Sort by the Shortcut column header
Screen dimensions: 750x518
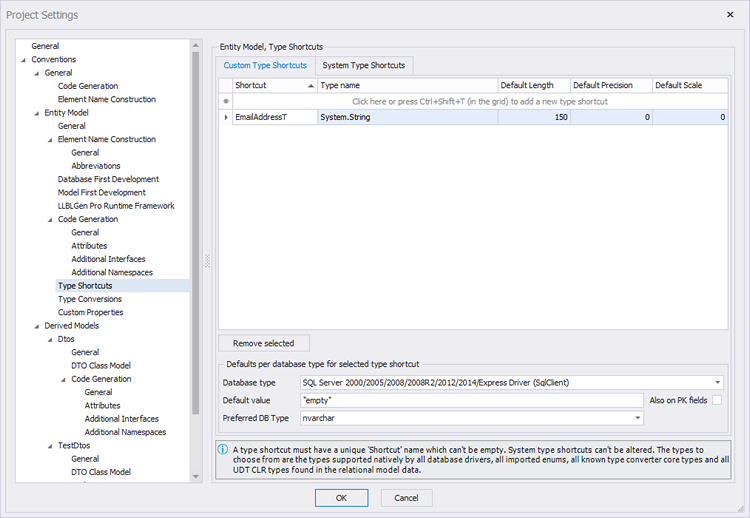(275, 85)
